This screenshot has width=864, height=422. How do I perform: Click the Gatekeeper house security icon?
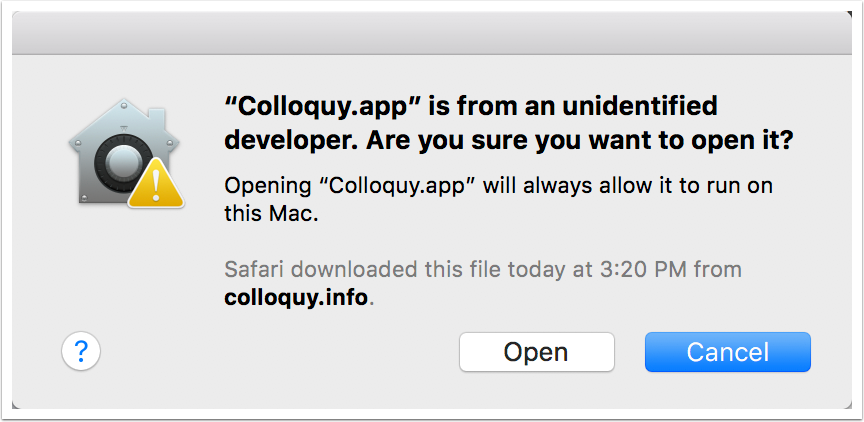[126, 153]
